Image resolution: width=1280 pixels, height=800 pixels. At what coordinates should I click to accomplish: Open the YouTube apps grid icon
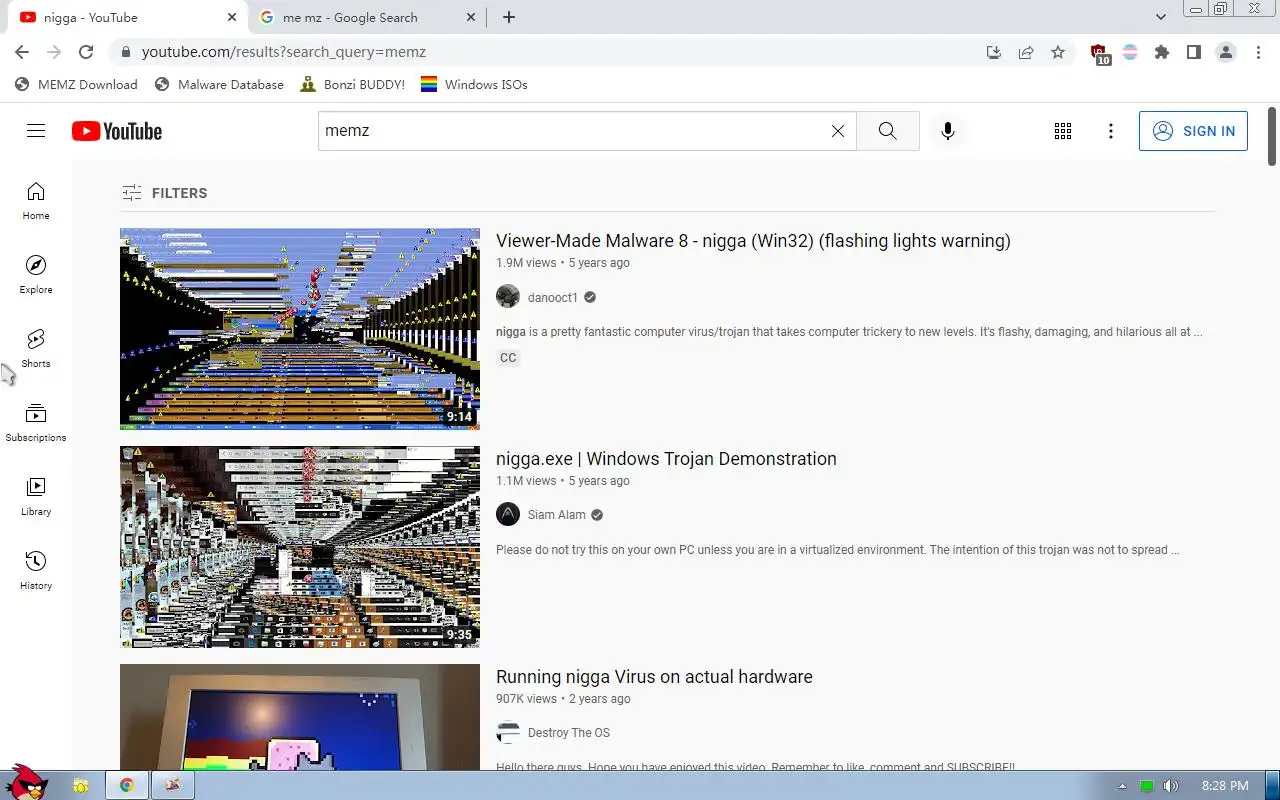pyautogui.click(x=1063, y=131)
